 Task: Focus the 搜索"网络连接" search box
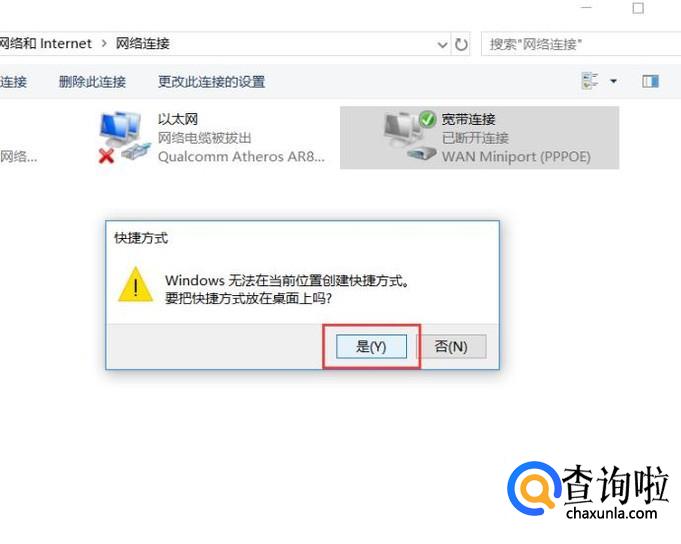[x=581, y=44]
